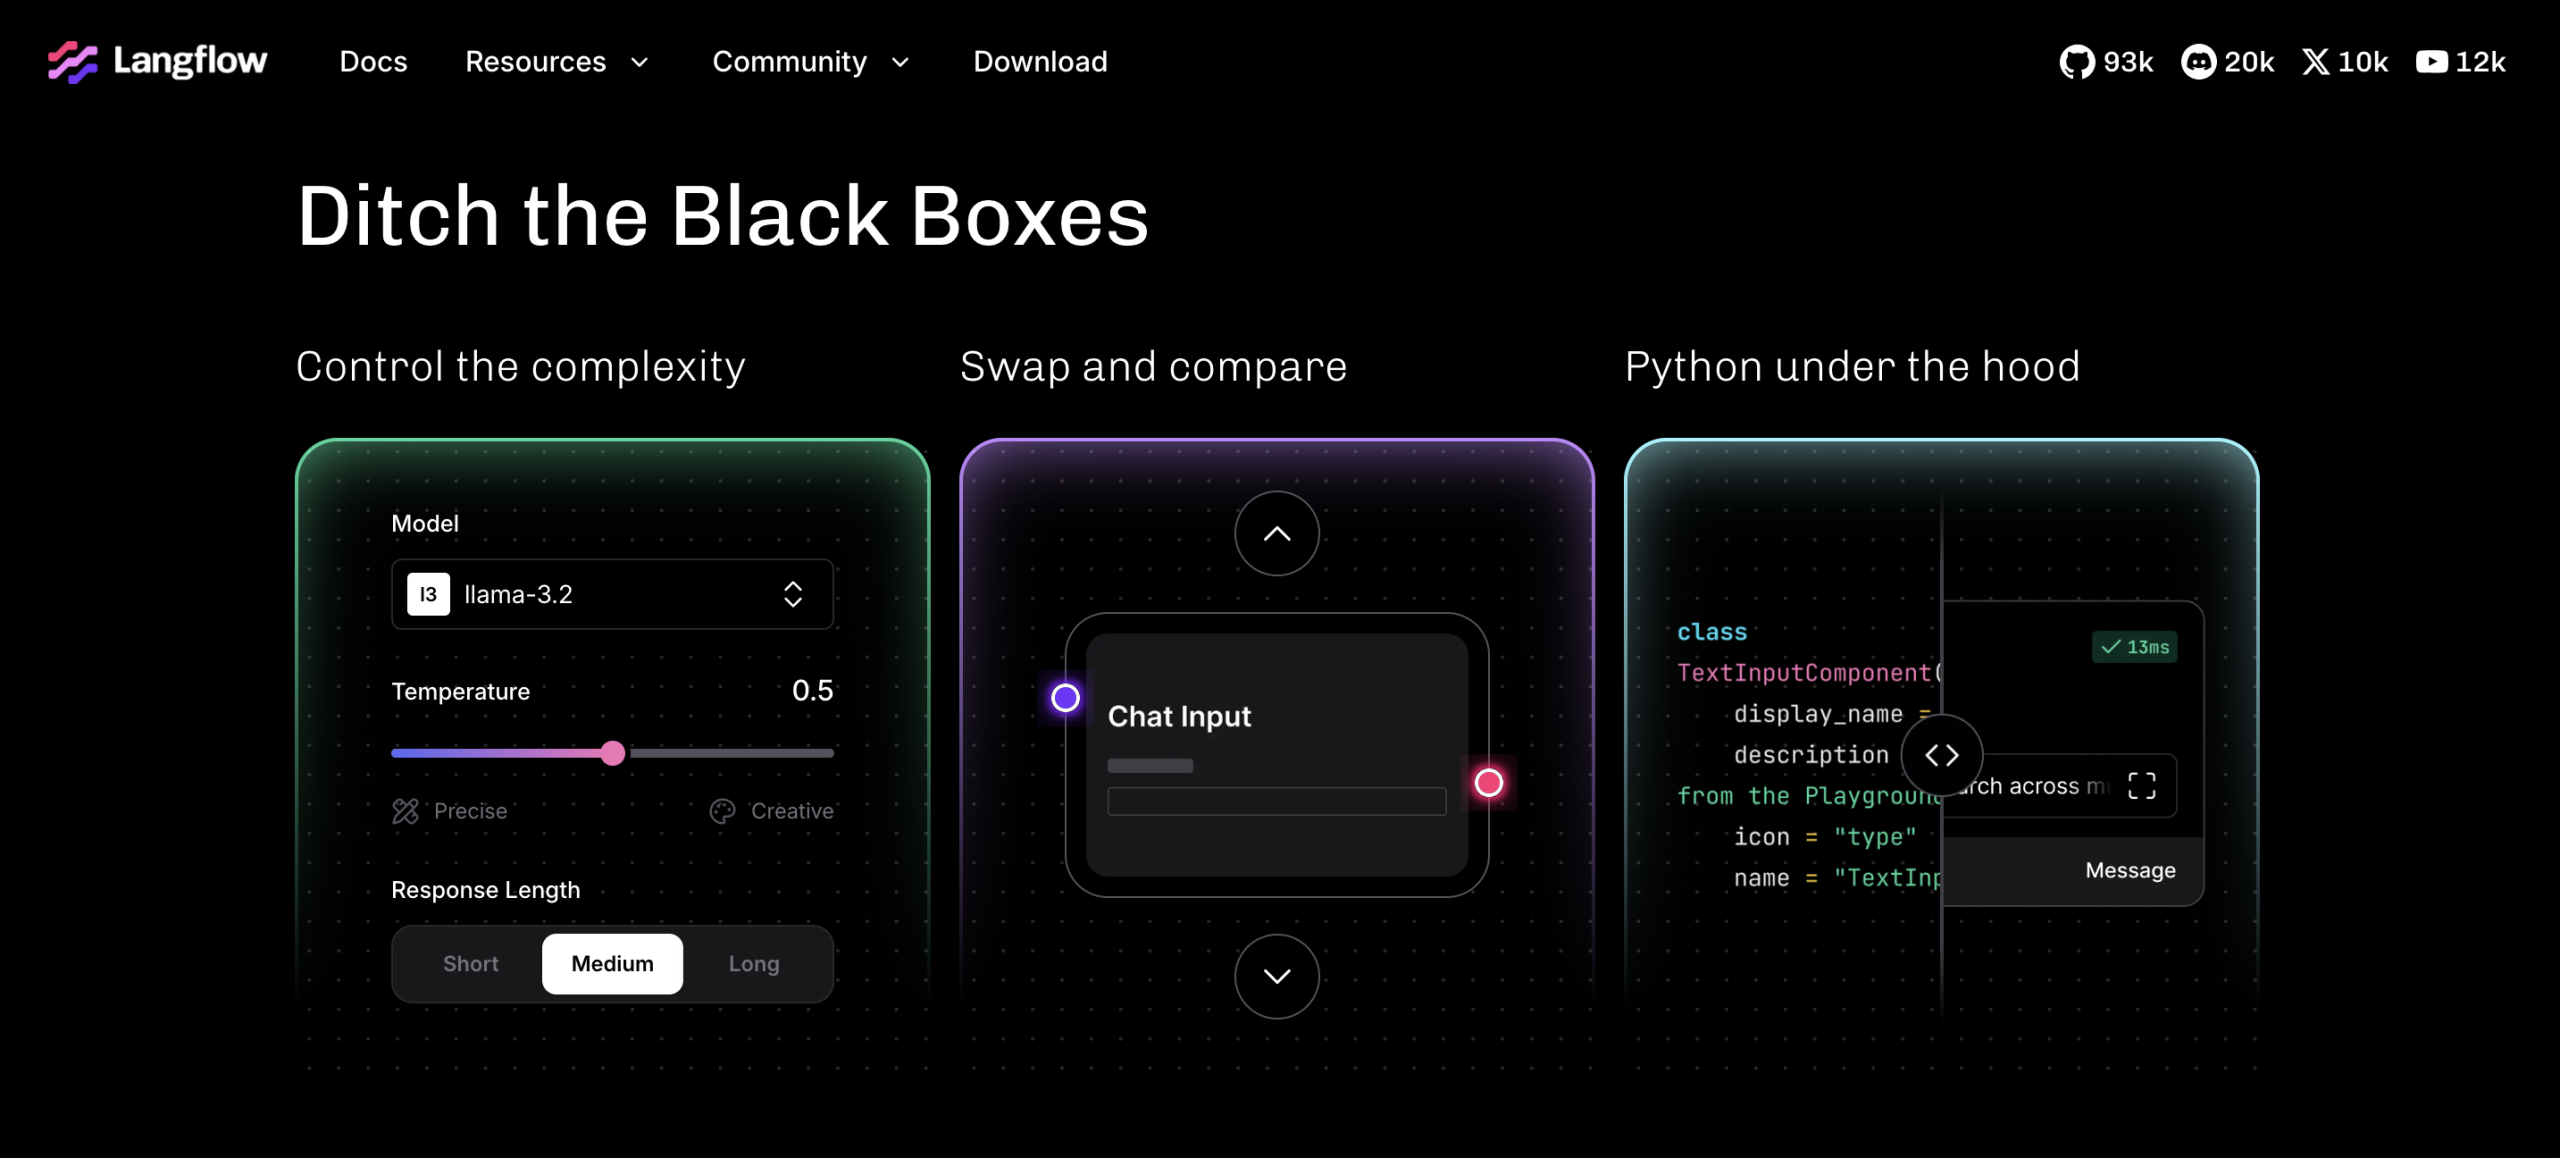Click the 'from the Playground' code line
This screenshot has height=1158, width=2560.
pyautogui.click(x=1809, y=796)
